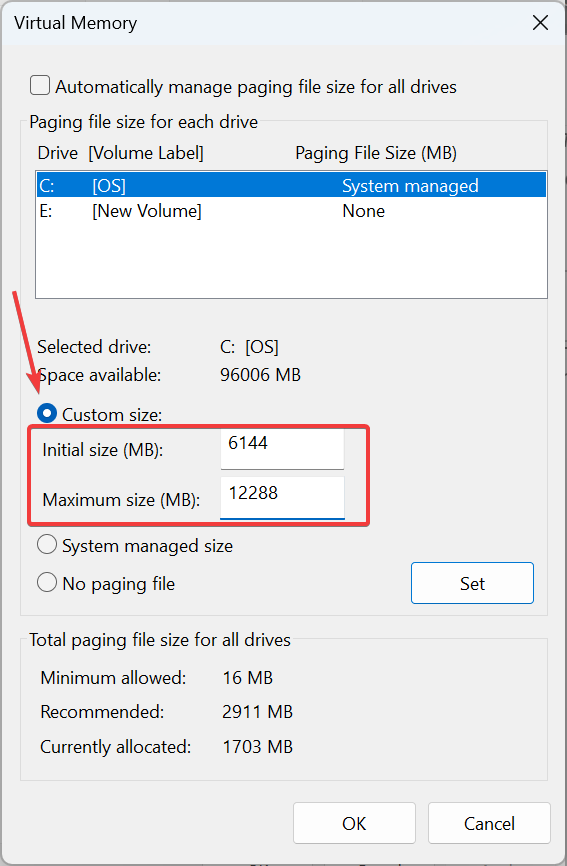Select the E: [New Volume] drive row

(292, 211)
